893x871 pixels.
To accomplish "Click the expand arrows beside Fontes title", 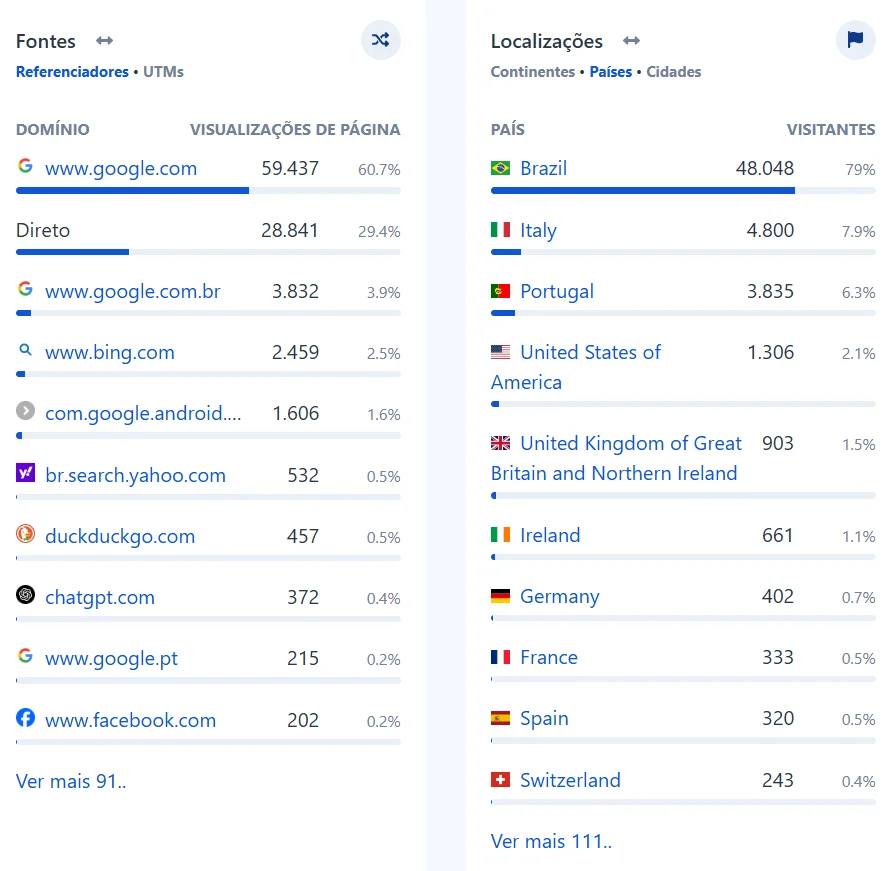I will tap(104, 41).
